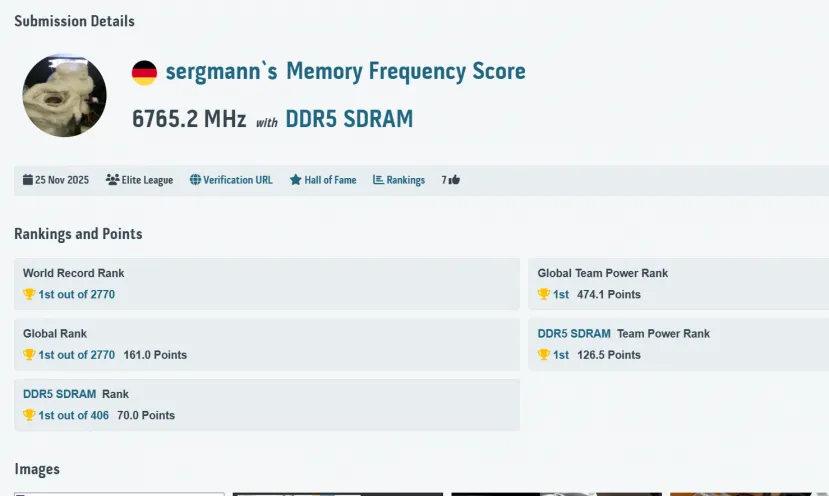Open the DDR5 SDRAM hardware heading link
Screen dimensions: 829x496
coord(349,119)
